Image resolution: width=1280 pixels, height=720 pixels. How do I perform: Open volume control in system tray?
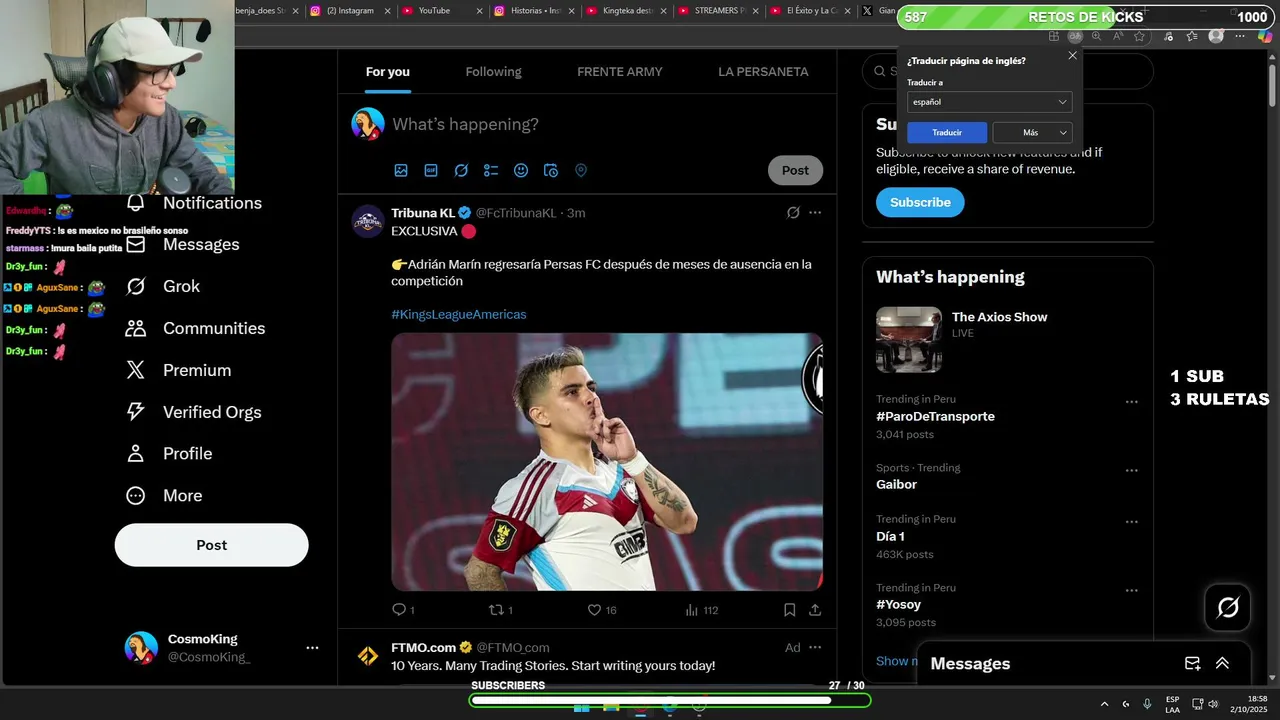point(1213,704)
